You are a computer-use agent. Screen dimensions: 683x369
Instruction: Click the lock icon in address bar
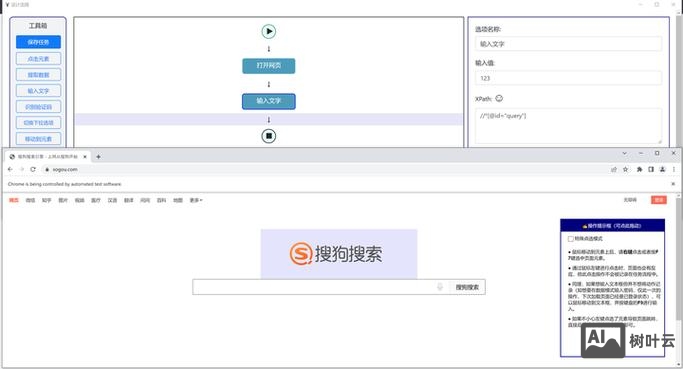47,169
